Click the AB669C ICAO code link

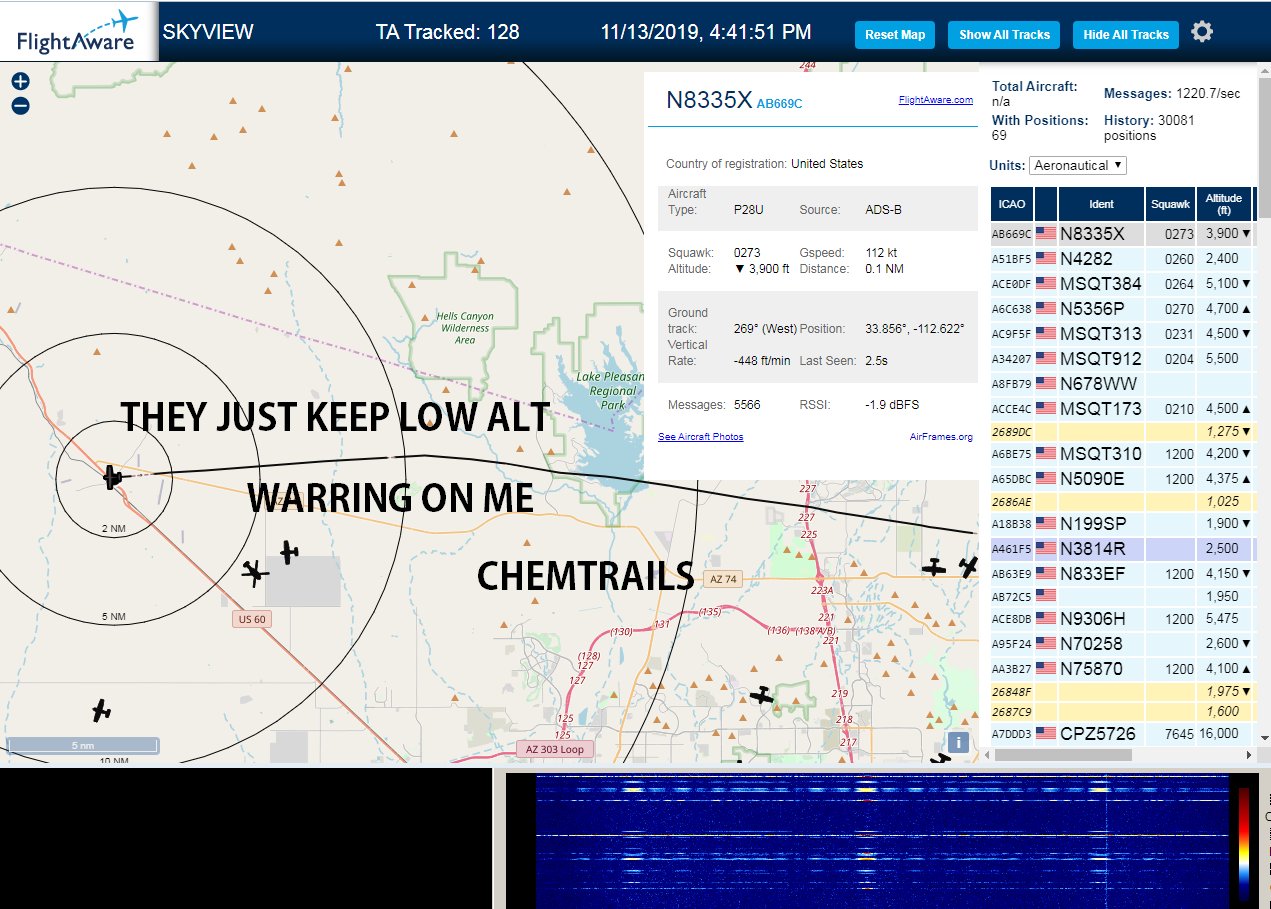(x=779, y=104)
